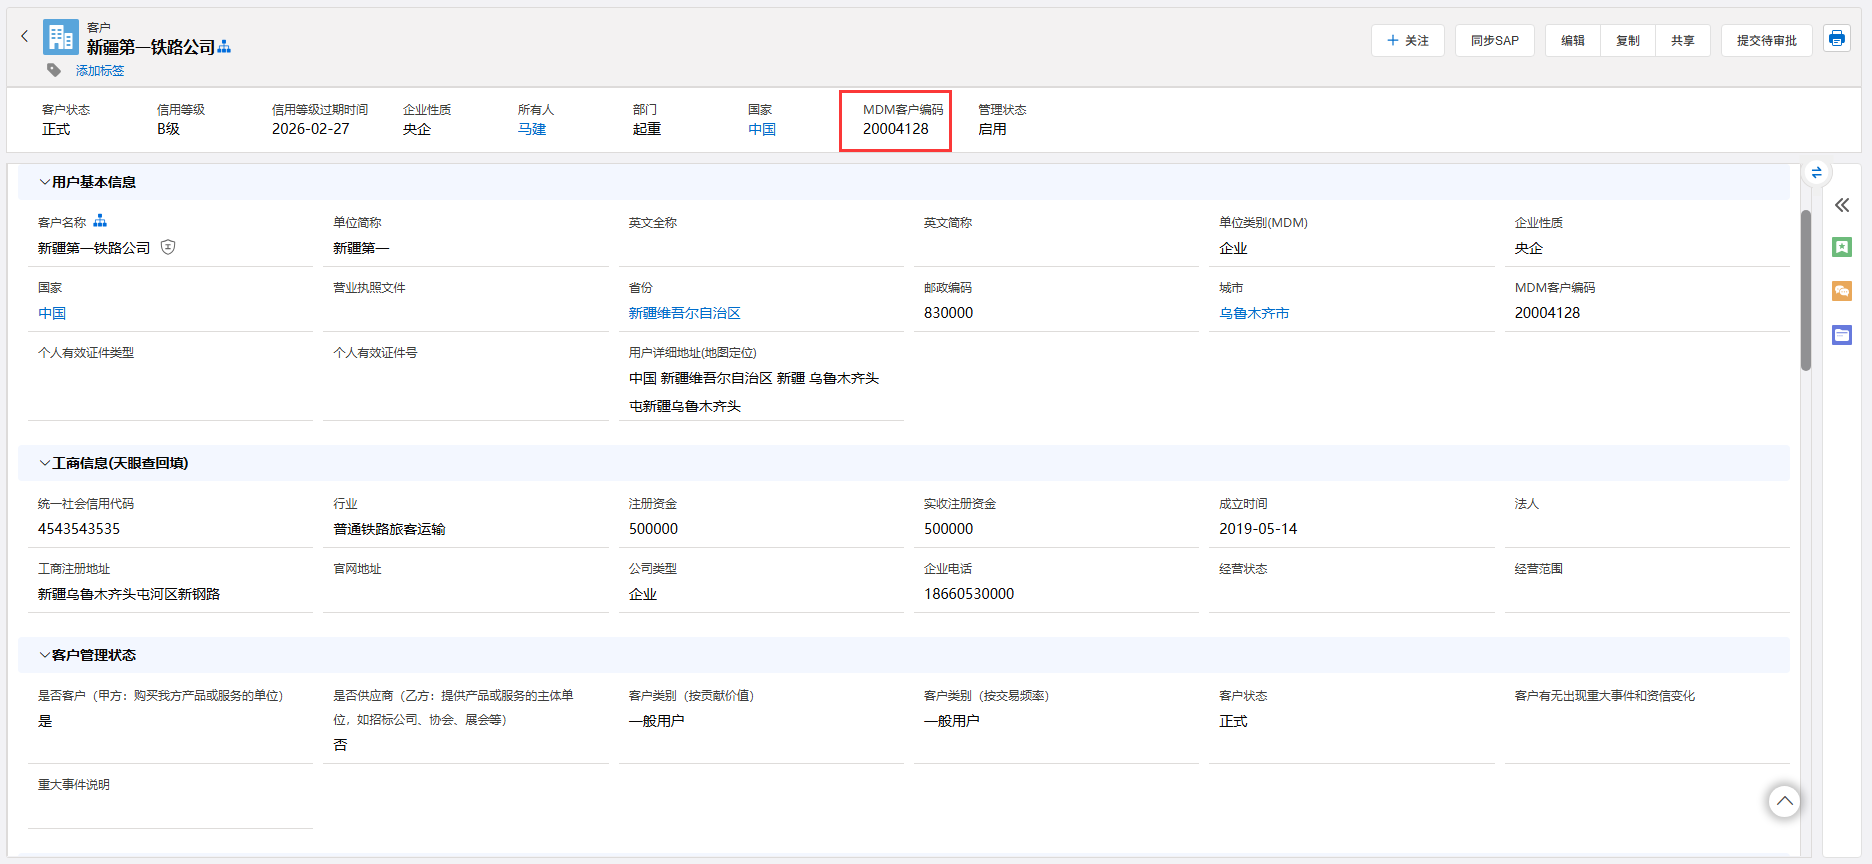Toggle layout with the blue swap arrows button
Image resolution: width=1872 pixels, height=864 pixels.
(1816, 172)
